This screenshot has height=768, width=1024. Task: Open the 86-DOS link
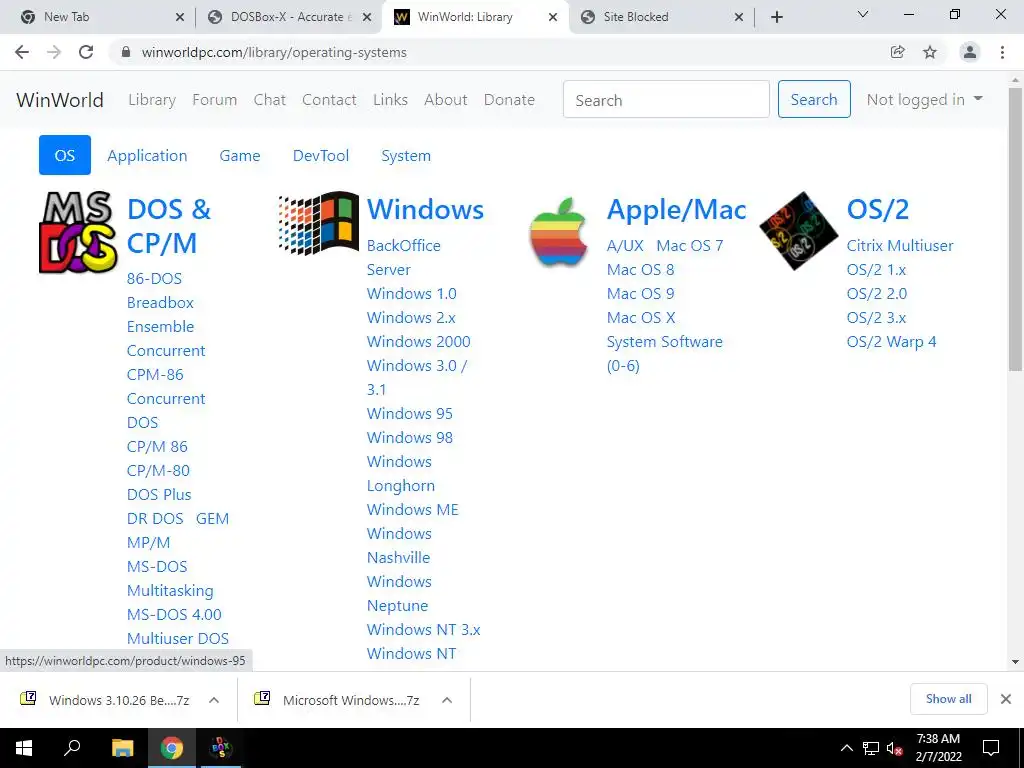tap(154, 278)
